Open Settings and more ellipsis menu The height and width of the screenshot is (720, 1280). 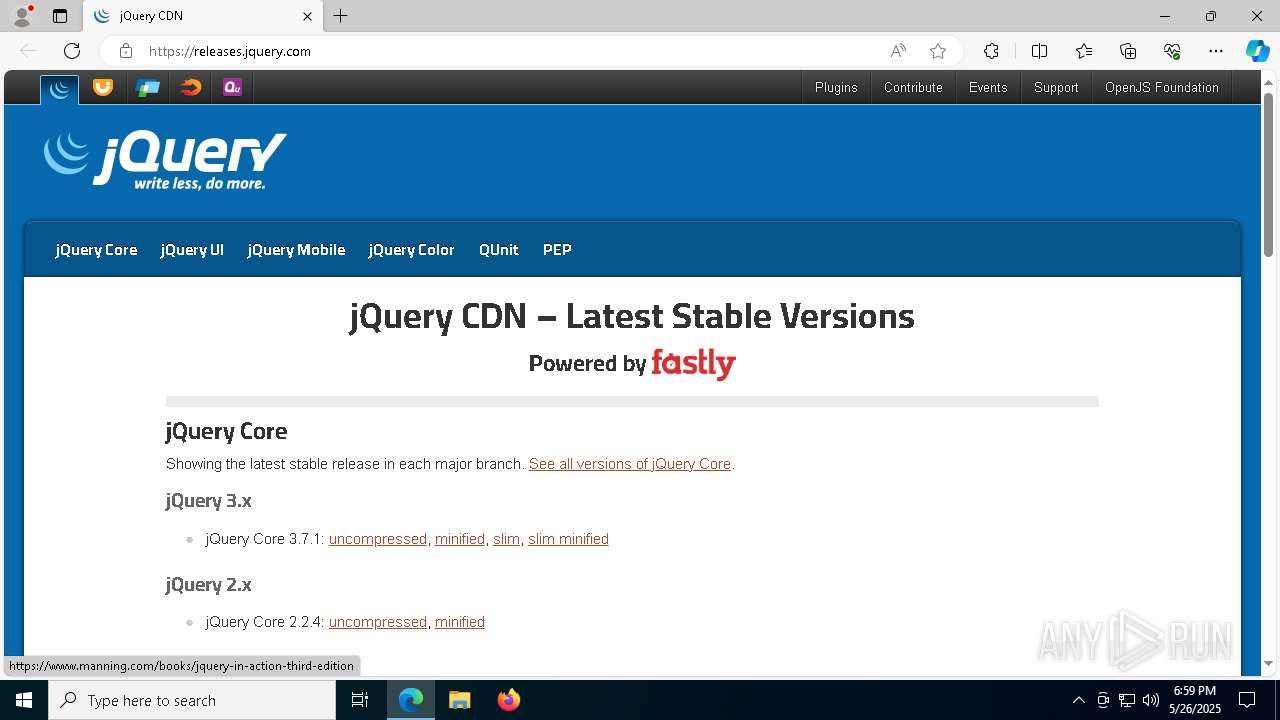(1216, 51)
